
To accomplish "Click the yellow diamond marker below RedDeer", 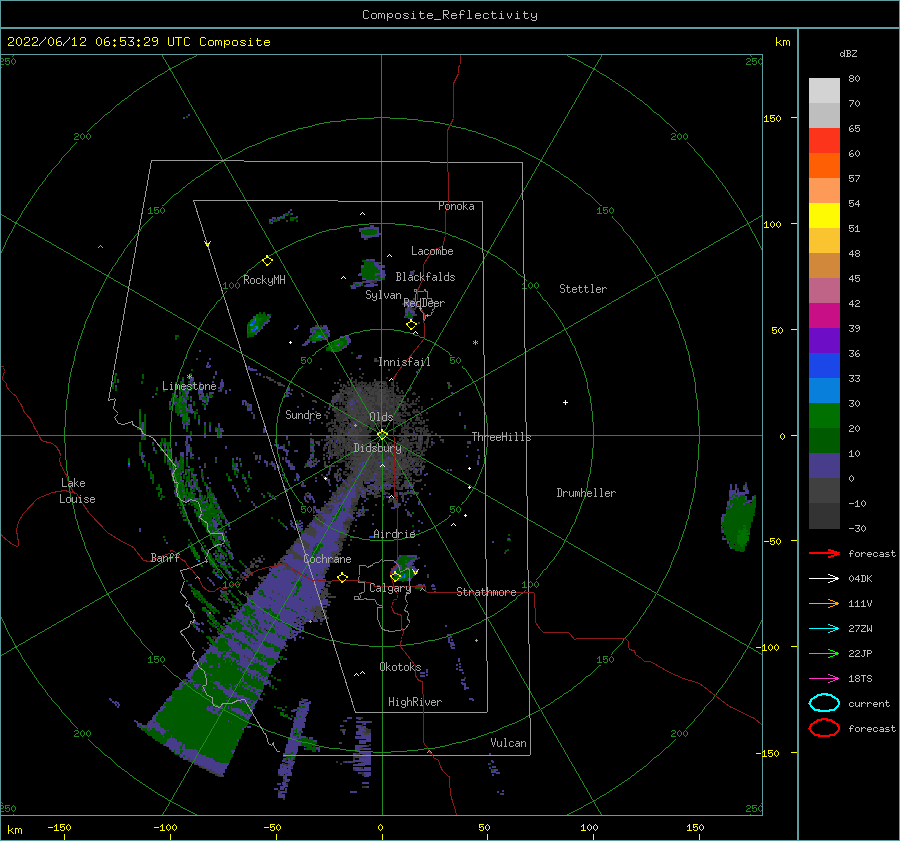I will coord(411,325).
